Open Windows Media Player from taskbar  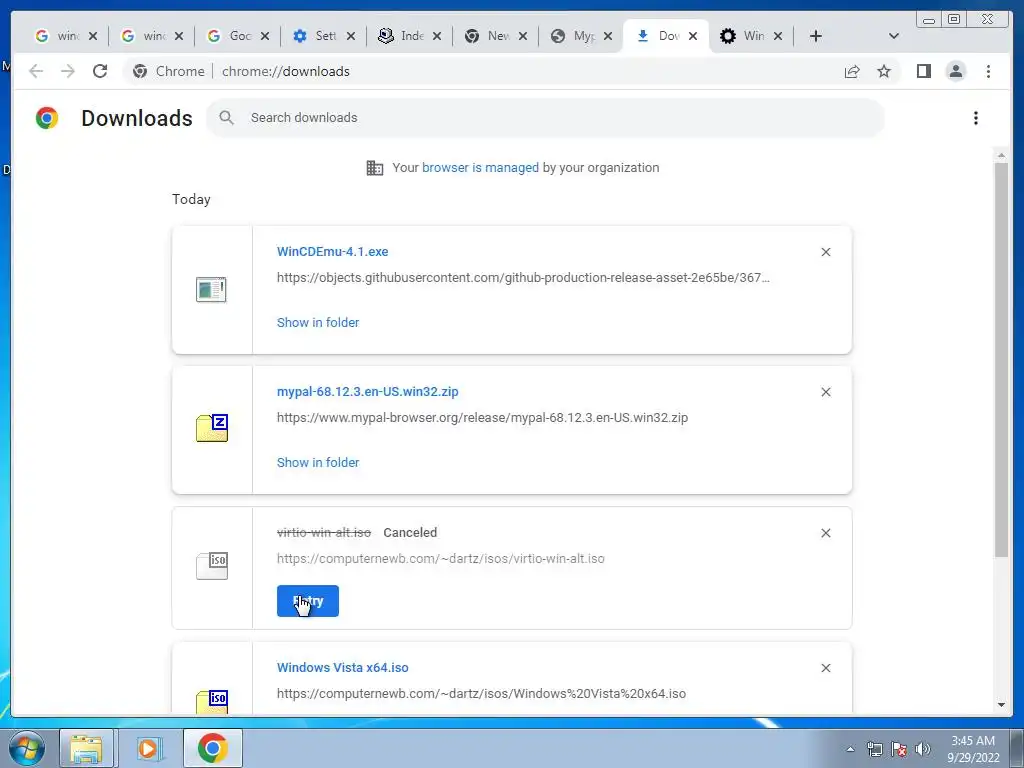tap(148, 748)
